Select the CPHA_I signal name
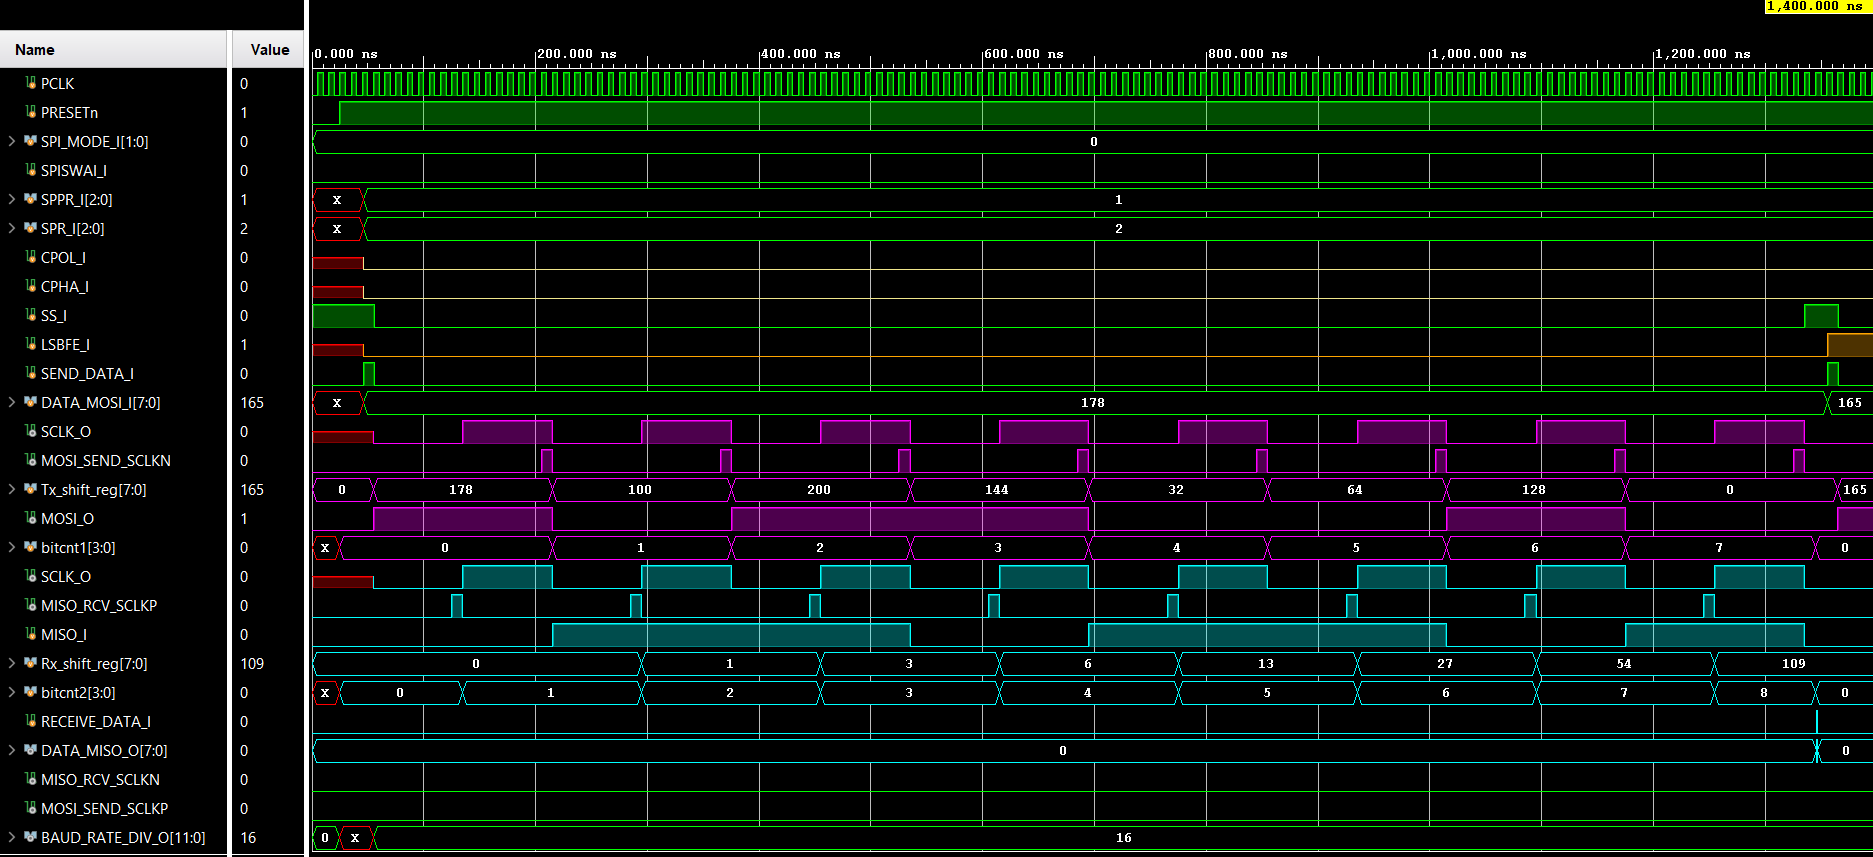This screenshot has height=857, width=1873. pos(65,287)
